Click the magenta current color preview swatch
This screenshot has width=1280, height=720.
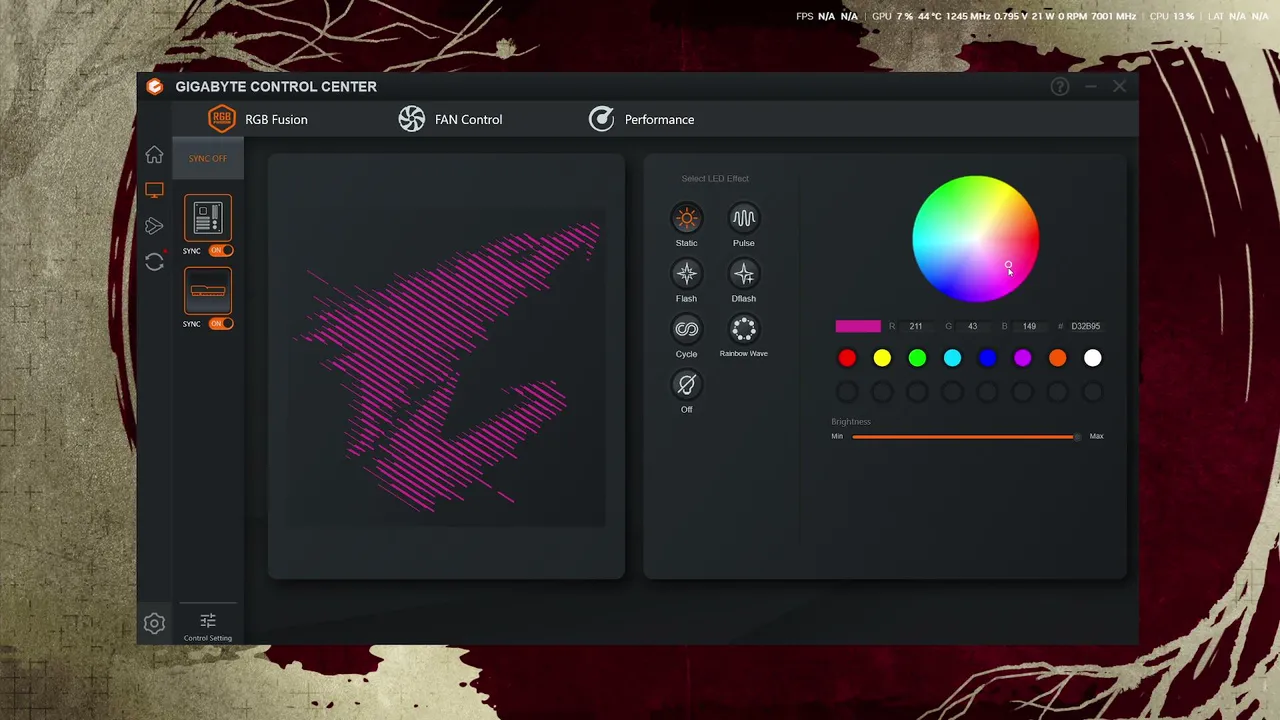tap(858, 326)
